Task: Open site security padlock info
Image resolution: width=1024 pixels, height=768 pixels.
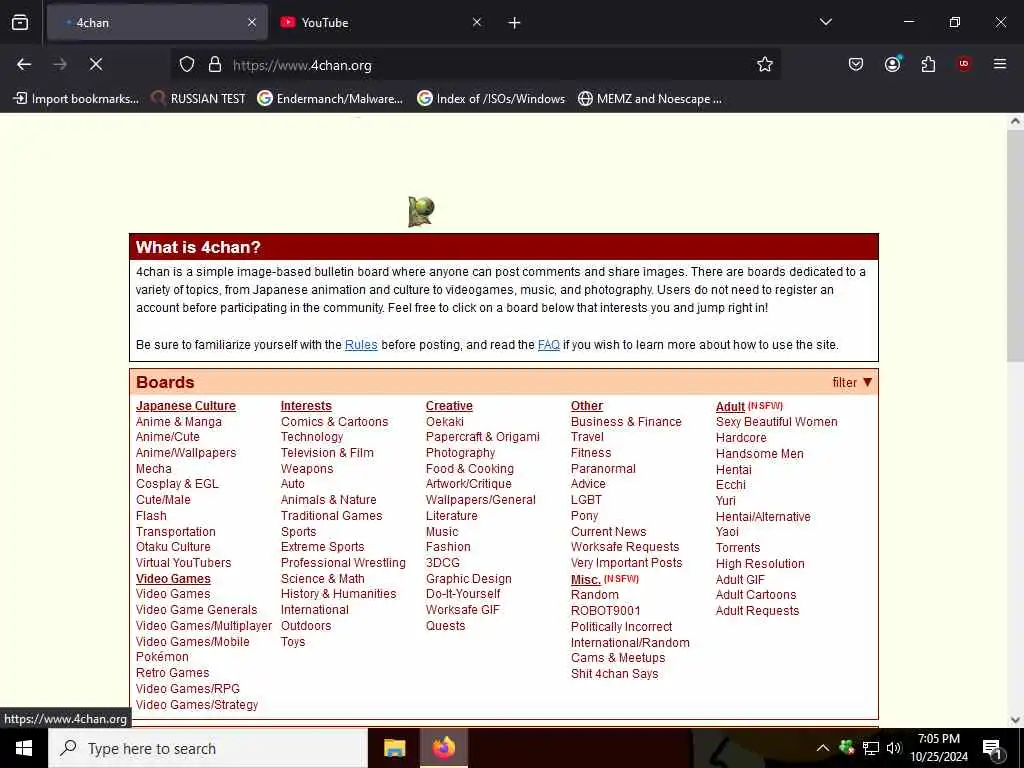Action: [215, 65]
